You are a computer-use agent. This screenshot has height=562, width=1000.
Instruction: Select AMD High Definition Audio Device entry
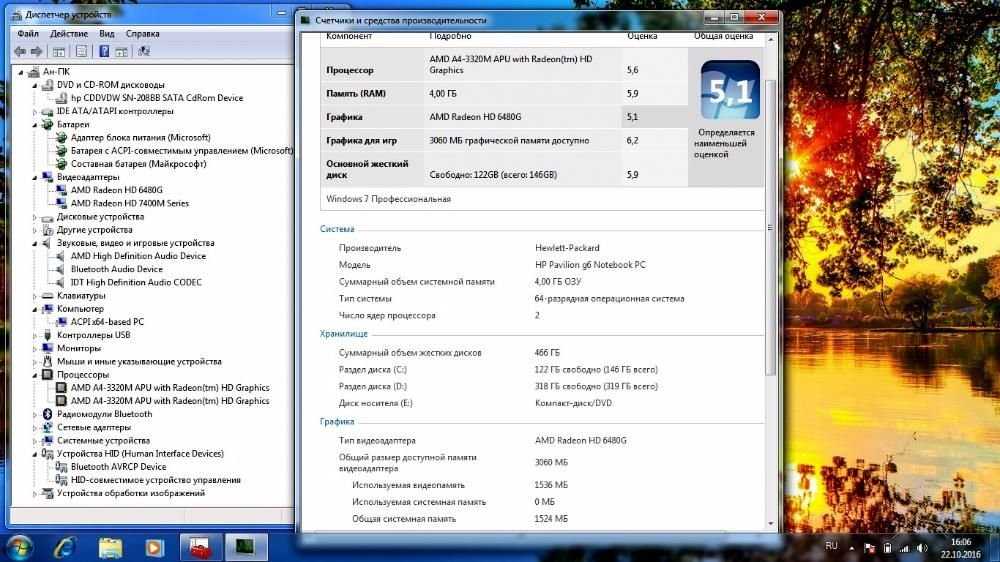pos(138,256)
